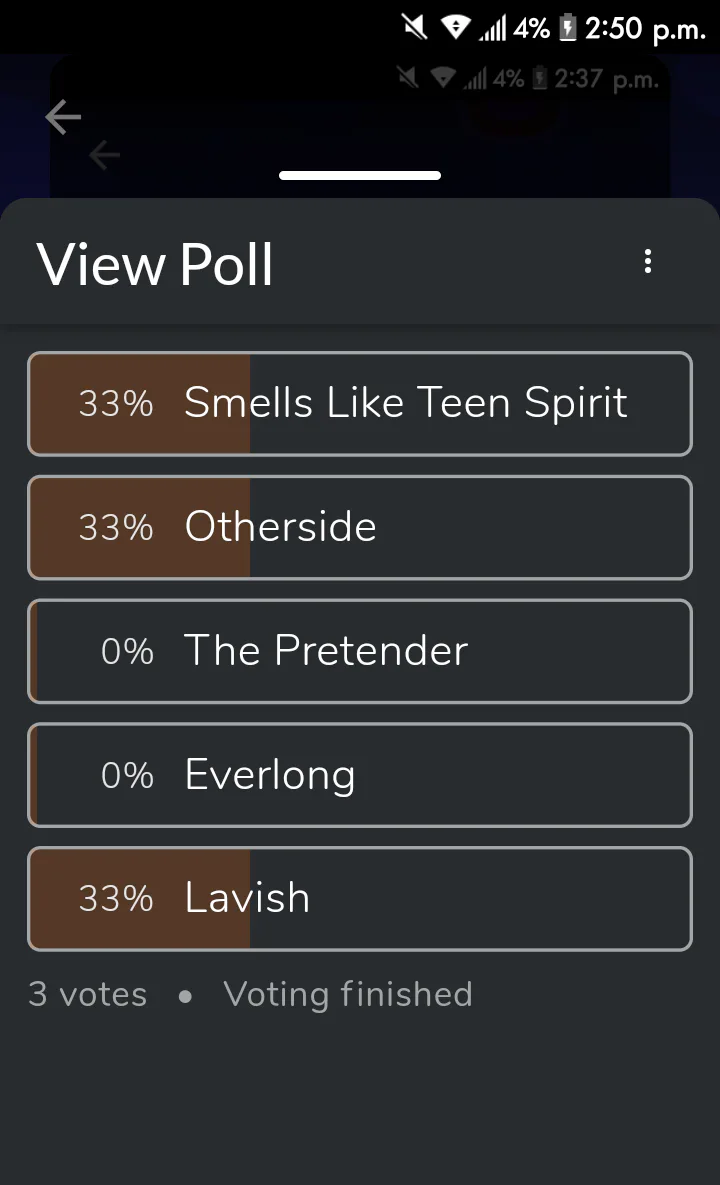Tap the View Poll title
The height and width of the screenshot is (1185, 720).
point(155,265)
